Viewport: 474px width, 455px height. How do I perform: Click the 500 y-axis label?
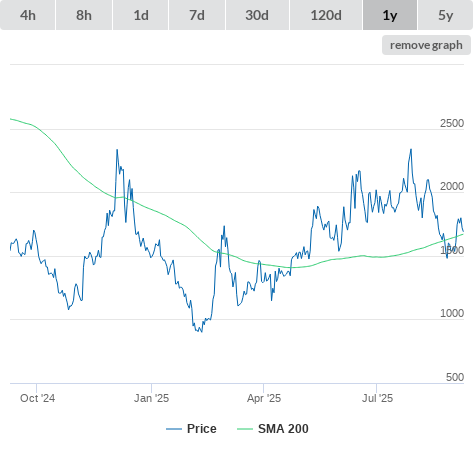click(455, 377)
